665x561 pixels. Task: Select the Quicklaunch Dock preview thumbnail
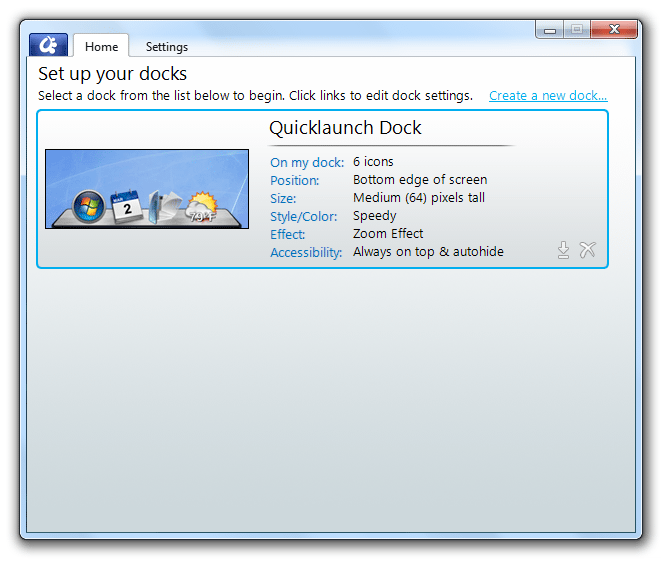147,189
